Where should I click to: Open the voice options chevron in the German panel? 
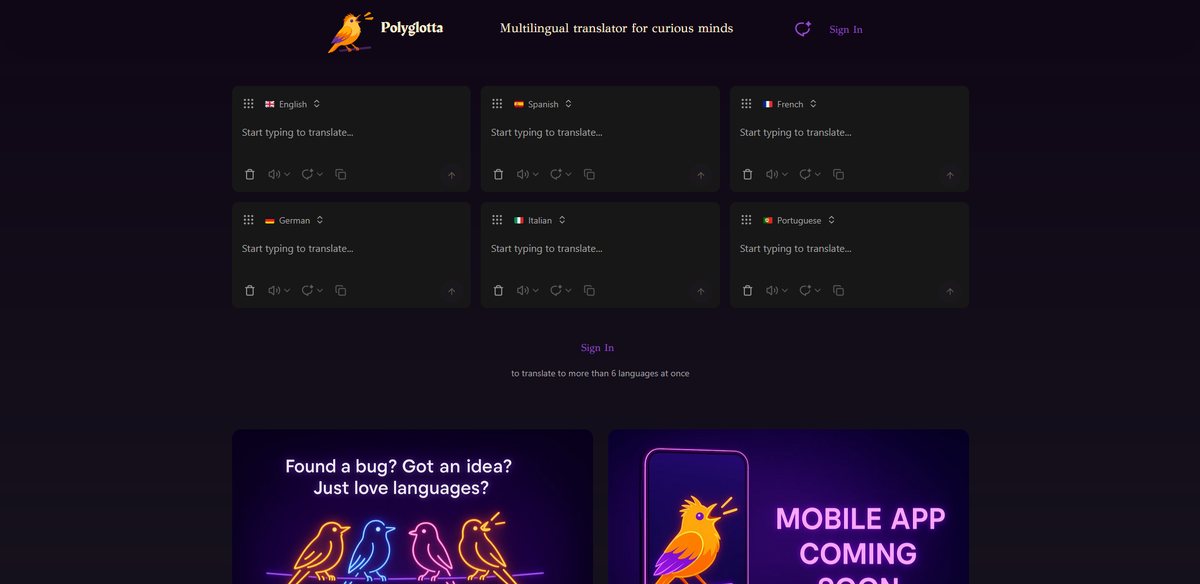tap(288, 291)
